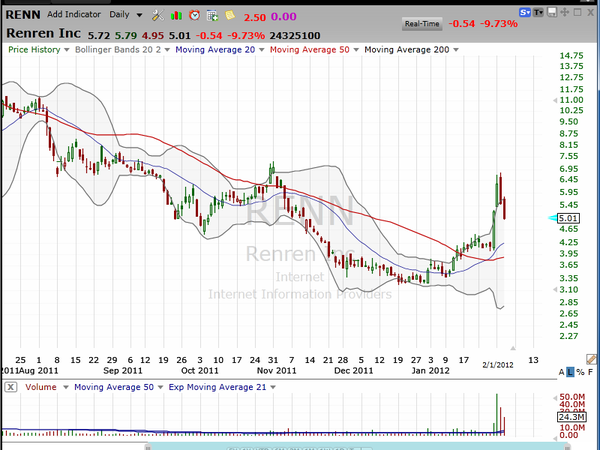Select the volume pane Moving Average 50 label
The height and width of the screenshot is (450, 600).
point(114,387)
